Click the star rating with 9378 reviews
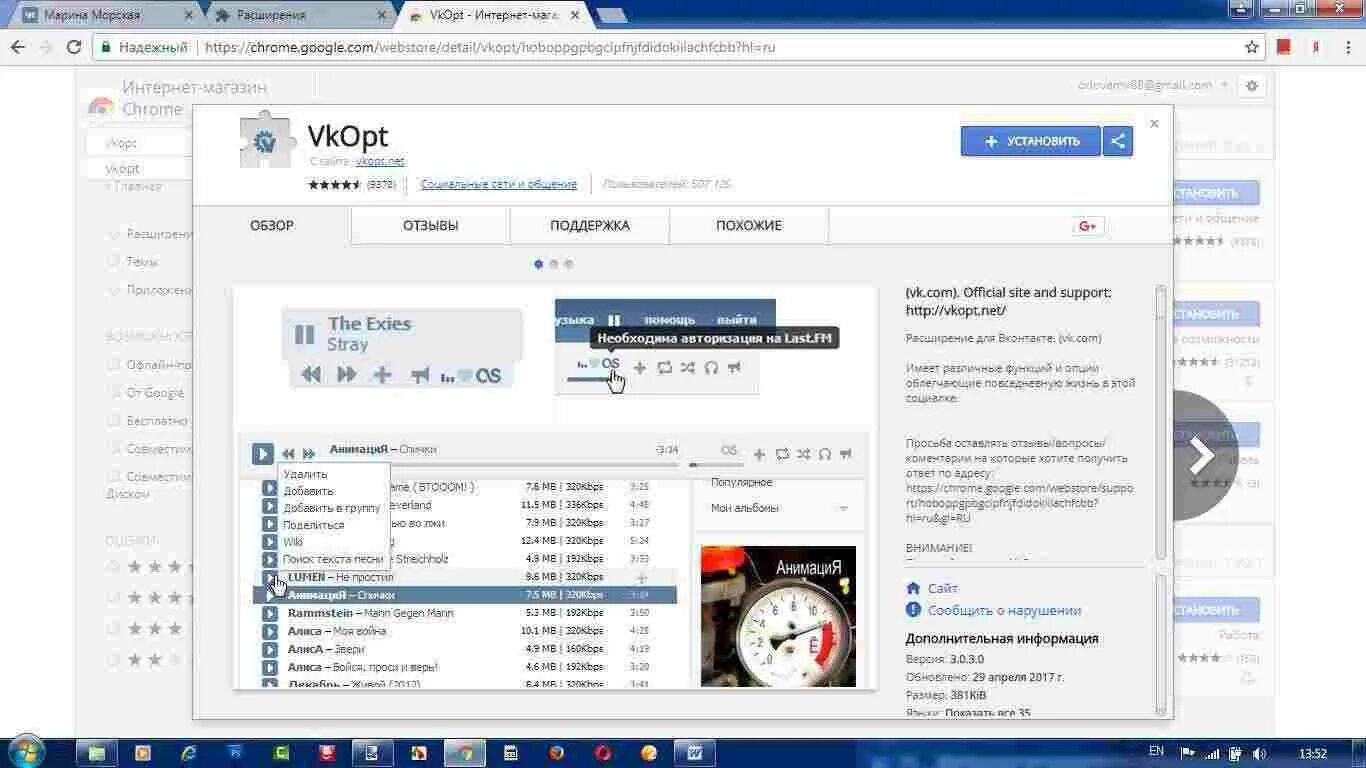Screen dimensions: 1366x768 point(352,184)
